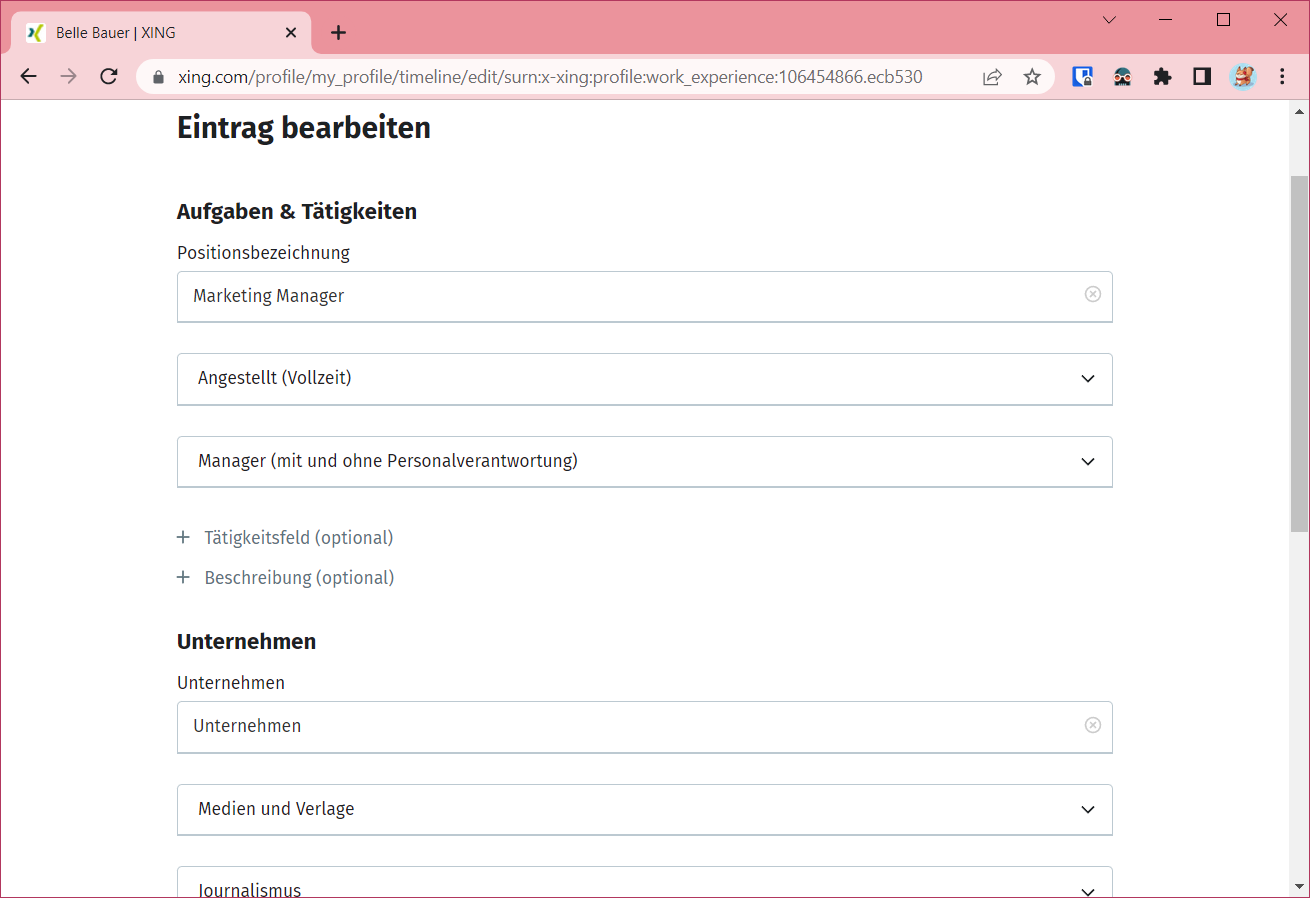Open the Extensions puzzle piece menu
This screenshot has height=898, width=1310.
[x=1162, y=77]
